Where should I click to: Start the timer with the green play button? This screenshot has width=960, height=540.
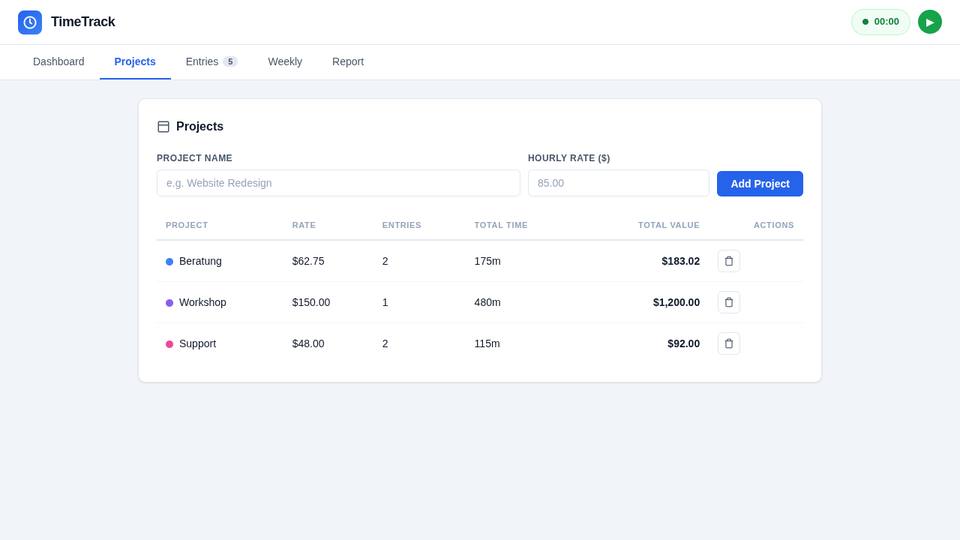[929, 22]
